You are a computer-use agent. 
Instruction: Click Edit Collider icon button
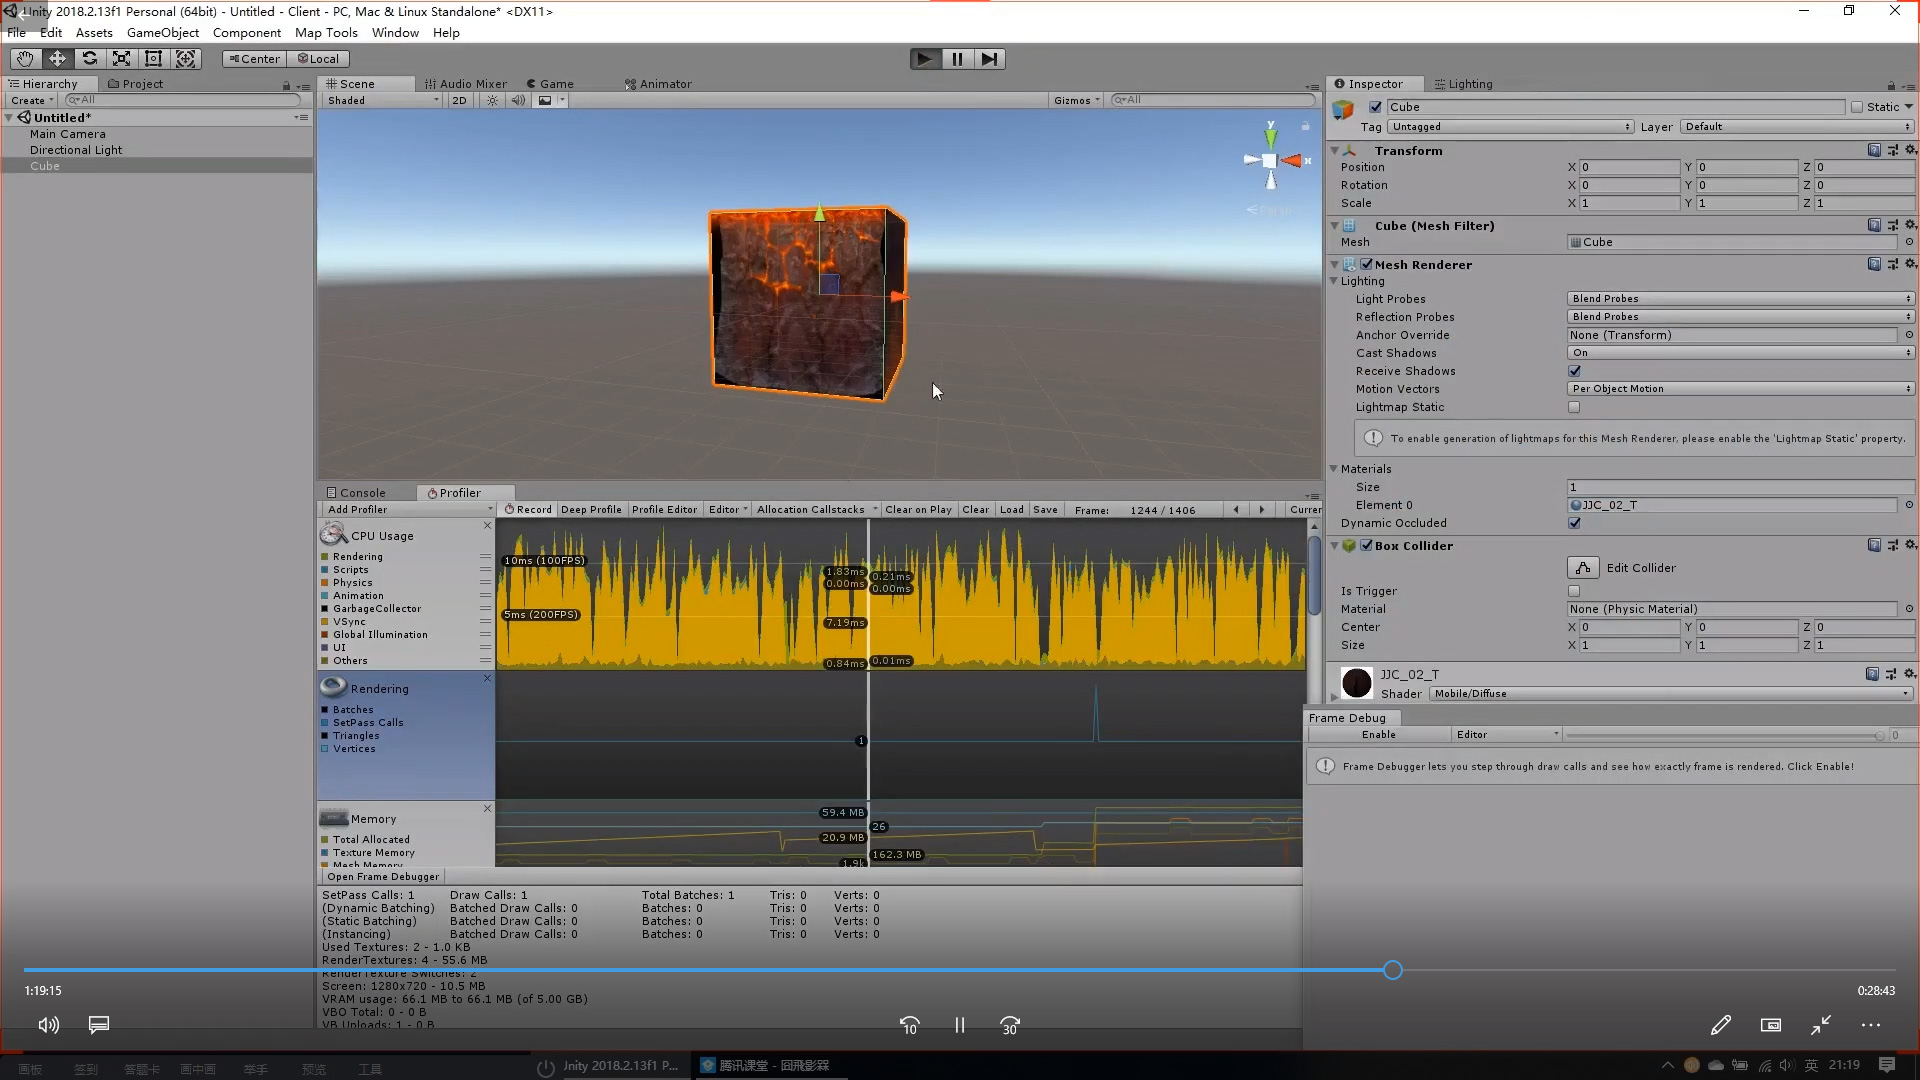point(1582,568)
